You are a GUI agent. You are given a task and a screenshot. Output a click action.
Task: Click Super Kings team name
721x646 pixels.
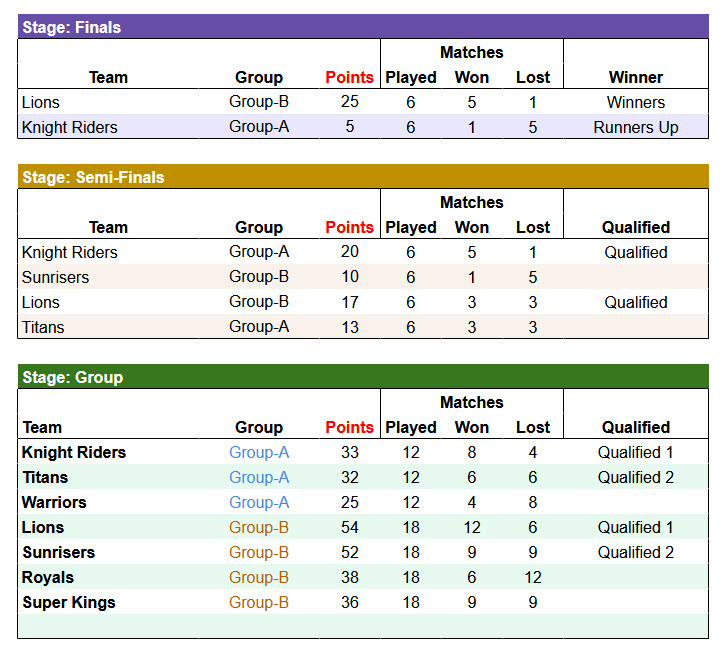tap(68, 602)
